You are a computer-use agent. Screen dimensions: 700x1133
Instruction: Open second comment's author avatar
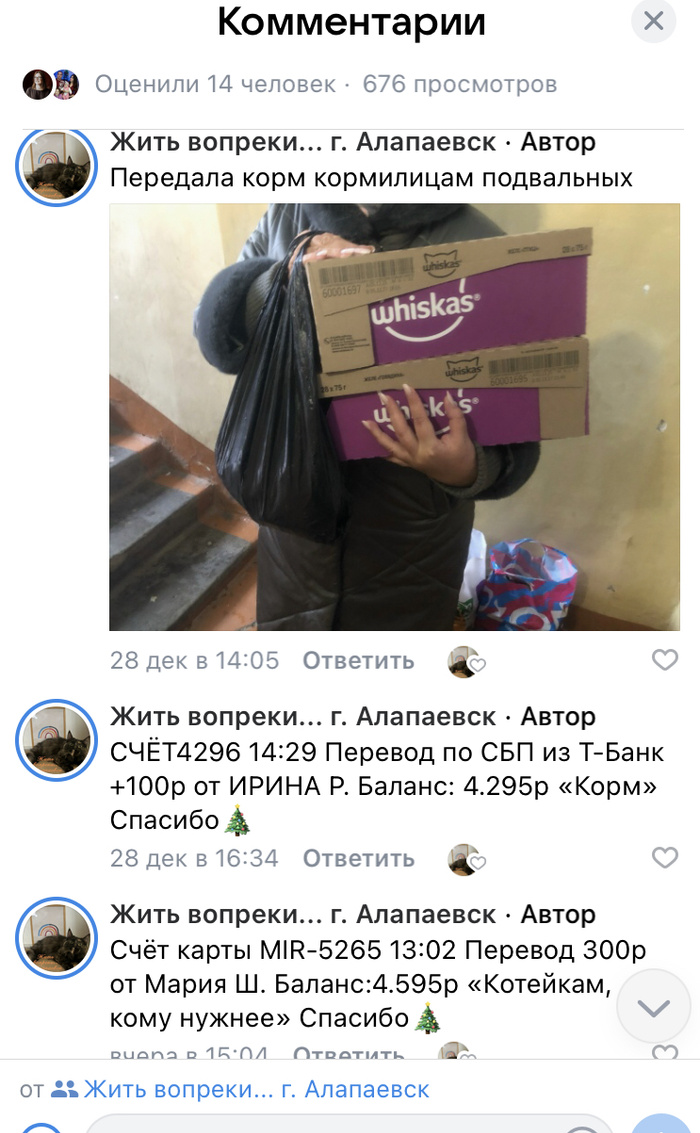click(x=56, y=740)
